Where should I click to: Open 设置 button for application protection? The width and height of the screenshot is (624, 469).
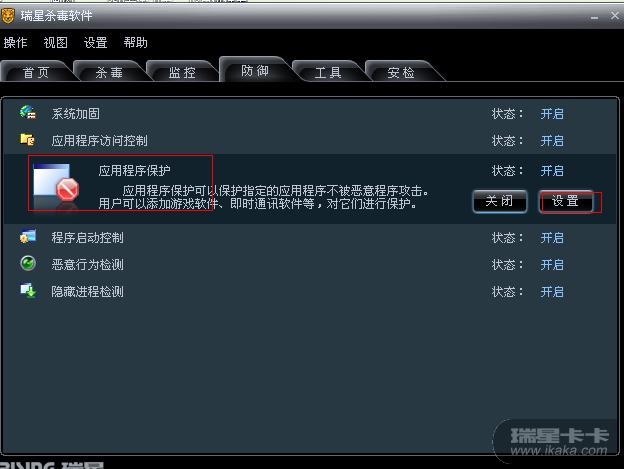pos(566,201)
